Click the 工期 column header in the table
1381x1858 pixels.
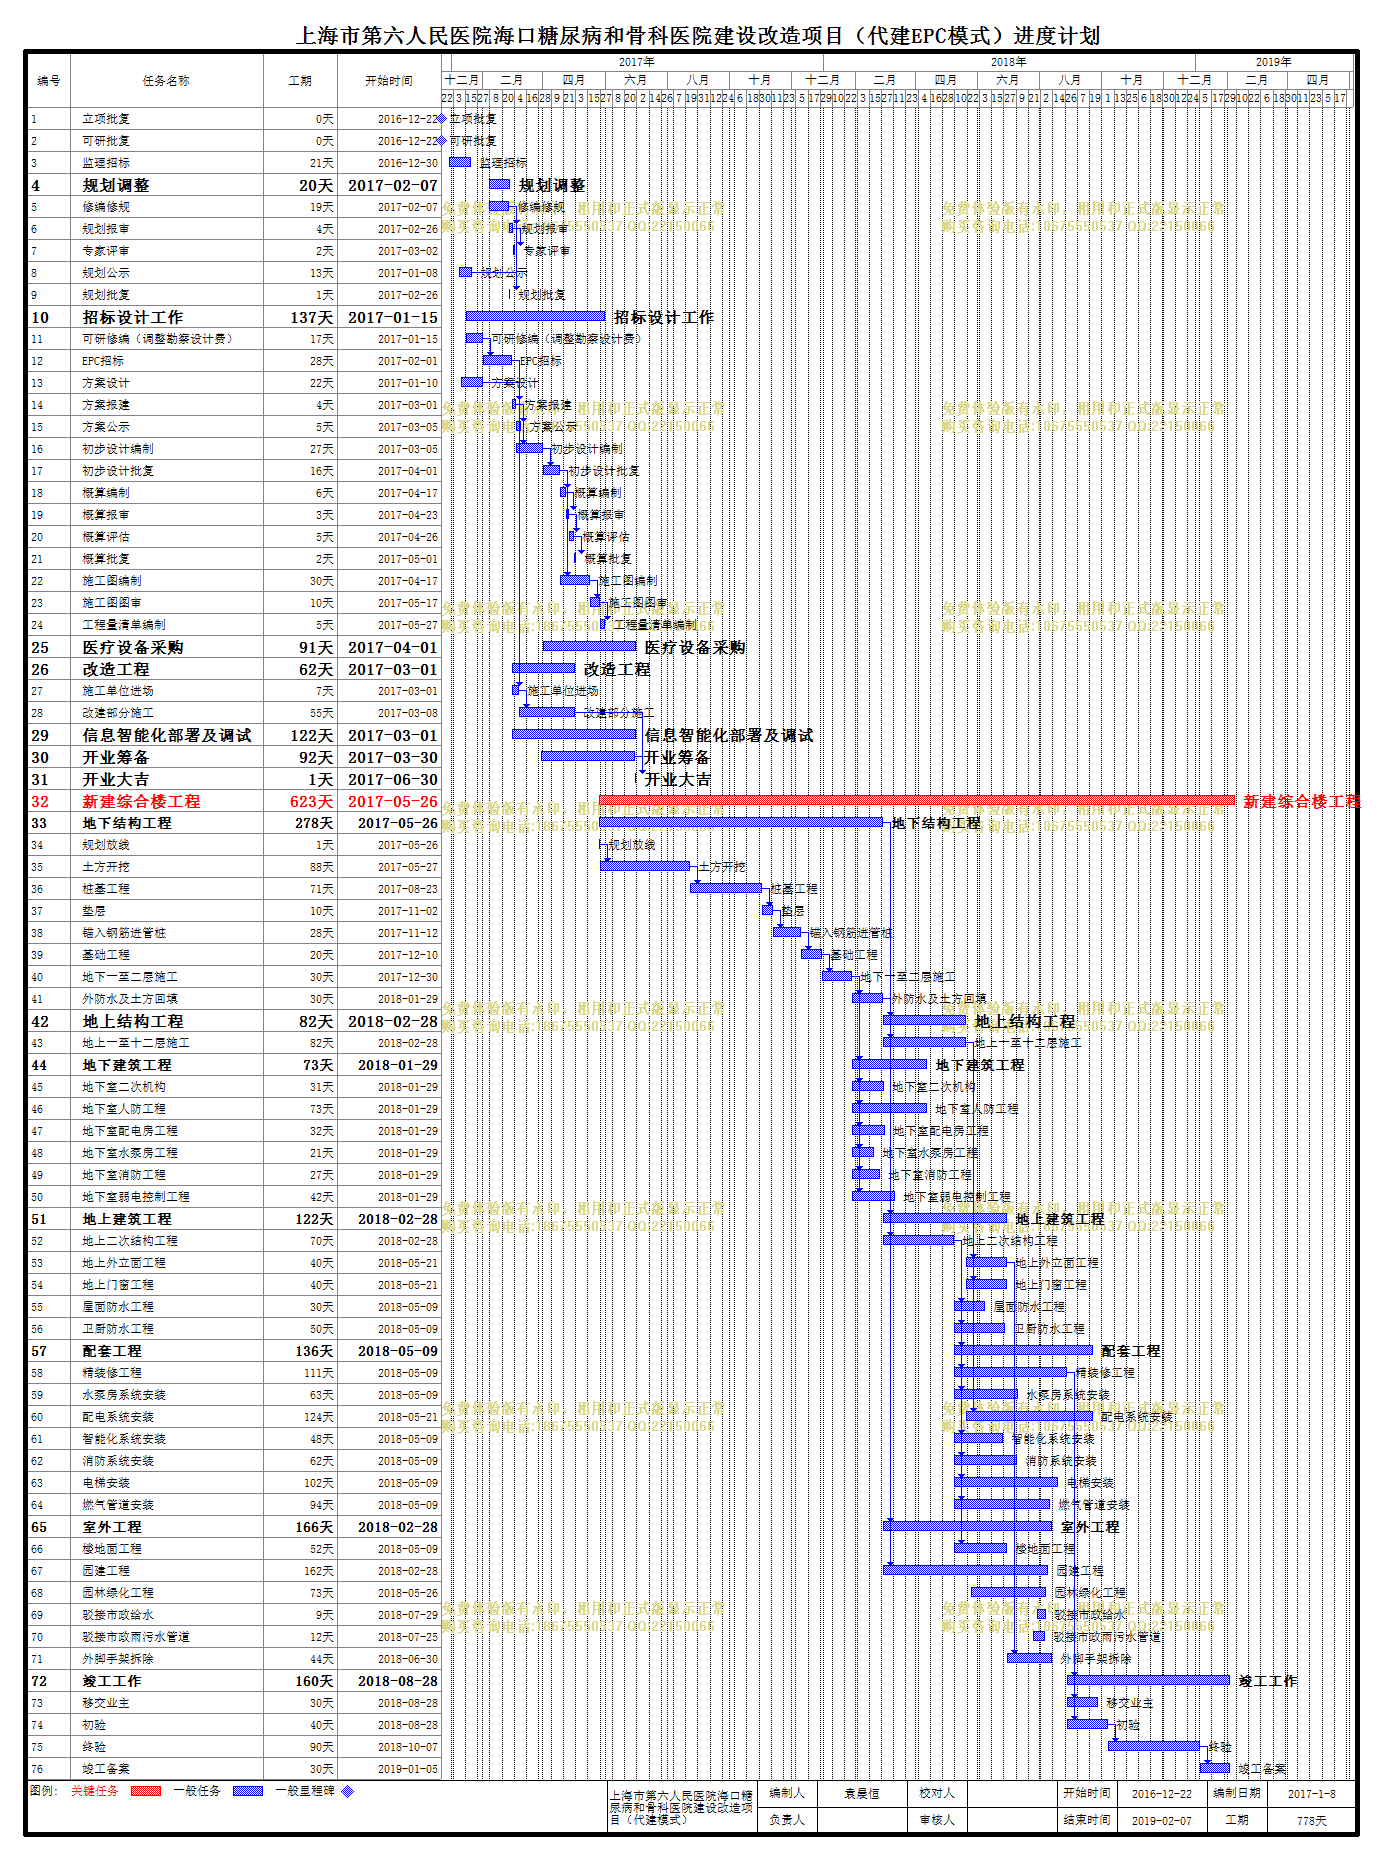300,81
